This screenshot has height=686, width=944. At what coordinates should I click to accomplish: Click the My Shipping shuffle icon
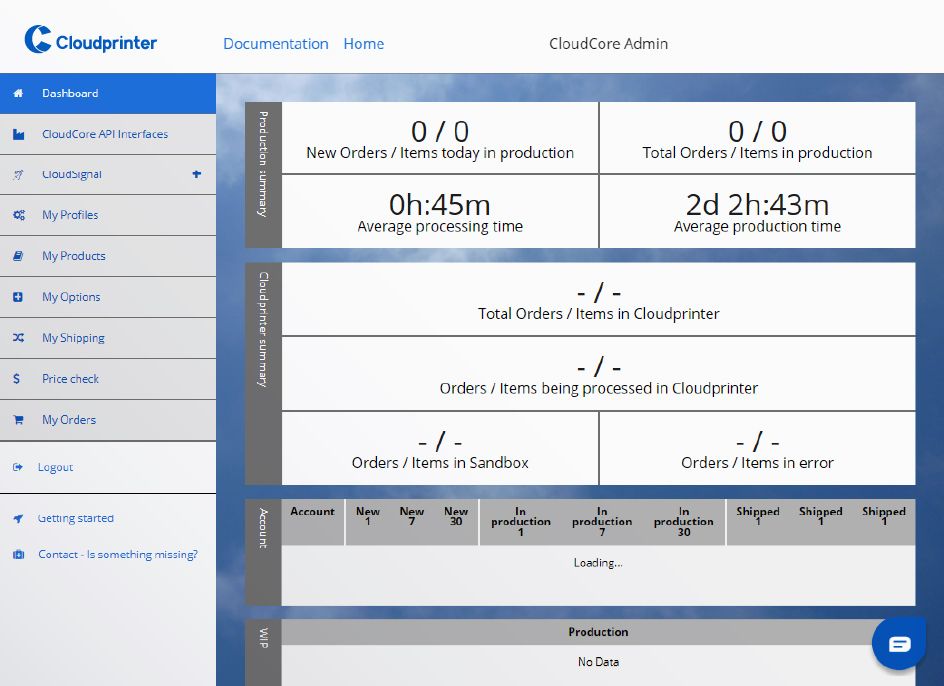click(x=19, y=338)
